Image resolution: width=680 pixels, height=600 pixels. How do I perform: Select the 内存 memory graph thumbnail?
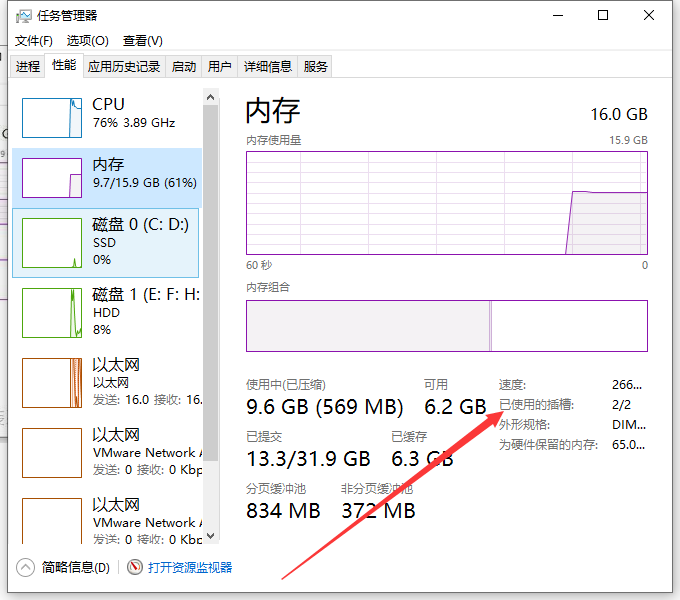pos(52,177)
